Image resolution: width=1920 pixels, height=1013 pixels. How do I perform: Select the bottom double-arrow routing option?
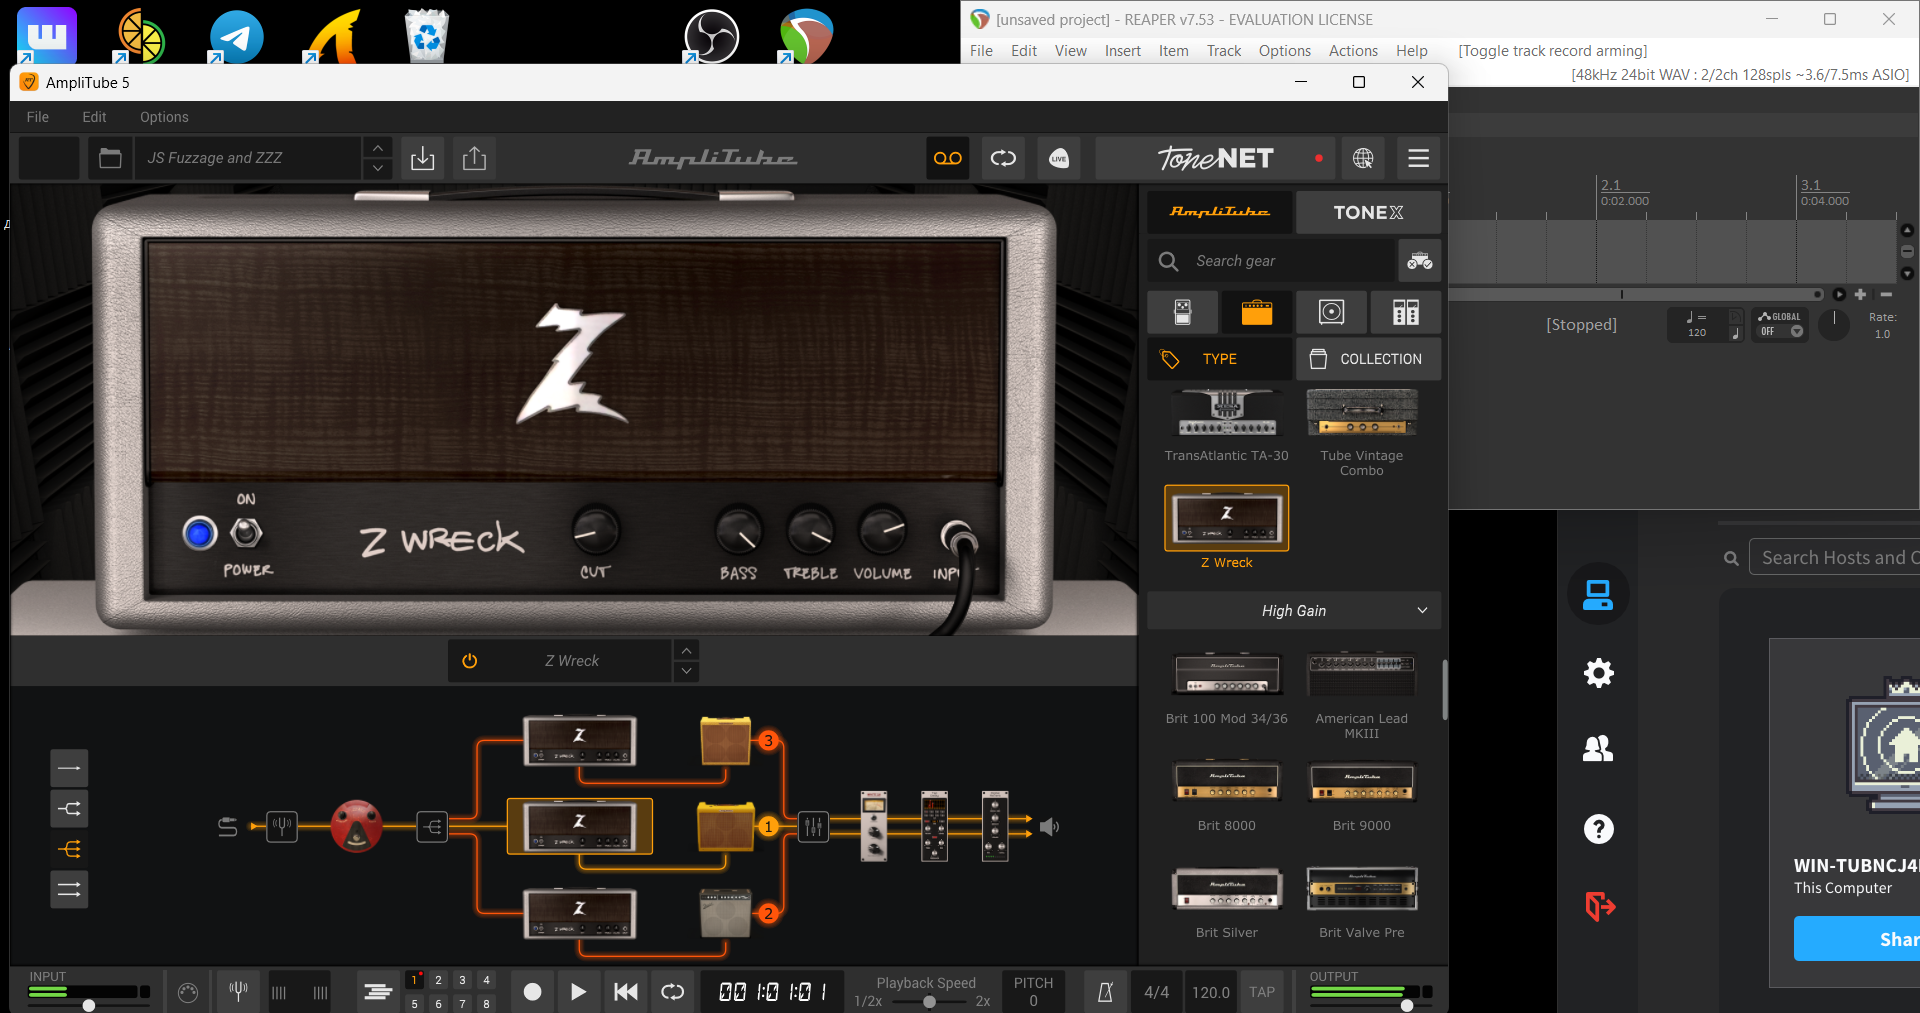coord(69,889)
